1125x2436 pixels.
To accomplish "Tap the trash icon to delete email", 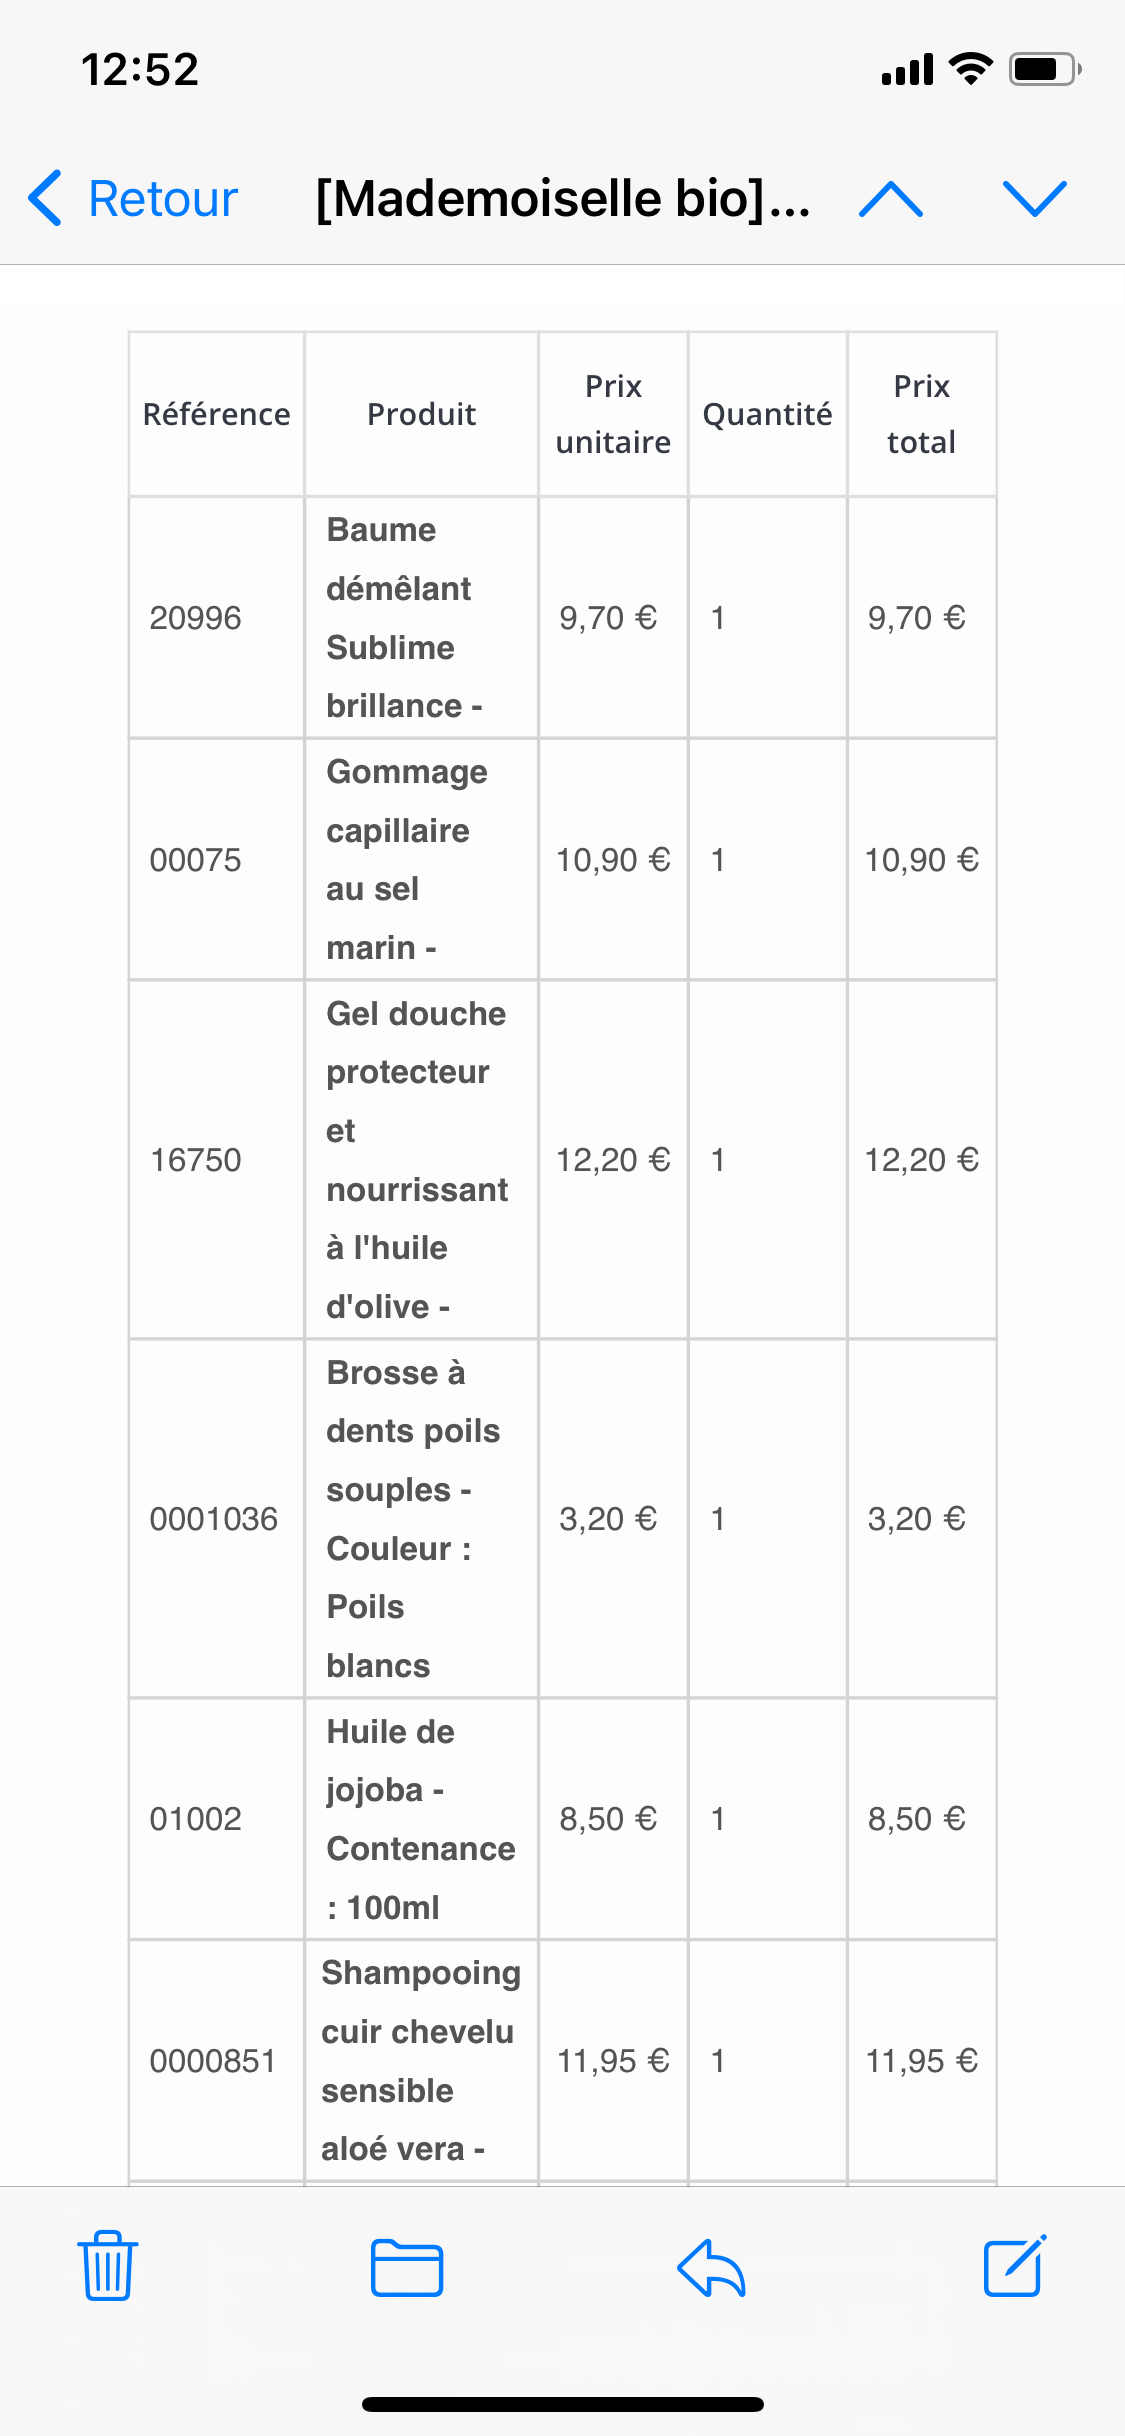I will pos(107,2265).
